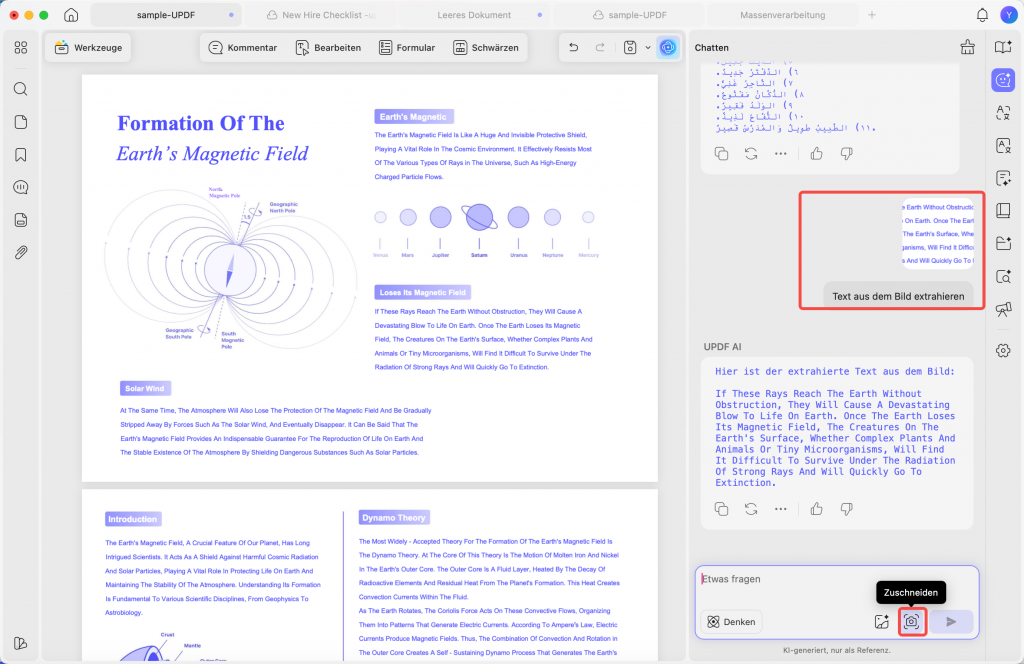Click the save document icon
This screenshot has width=1024, height=664.
click(x=630, y=47)
